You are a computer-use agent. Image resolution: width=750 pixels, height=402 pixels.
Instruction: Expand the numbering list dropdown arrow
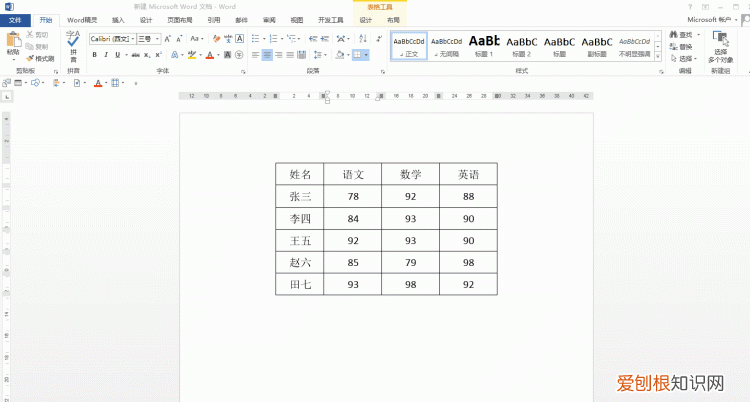pyautogui.click(x=282, y=39)
